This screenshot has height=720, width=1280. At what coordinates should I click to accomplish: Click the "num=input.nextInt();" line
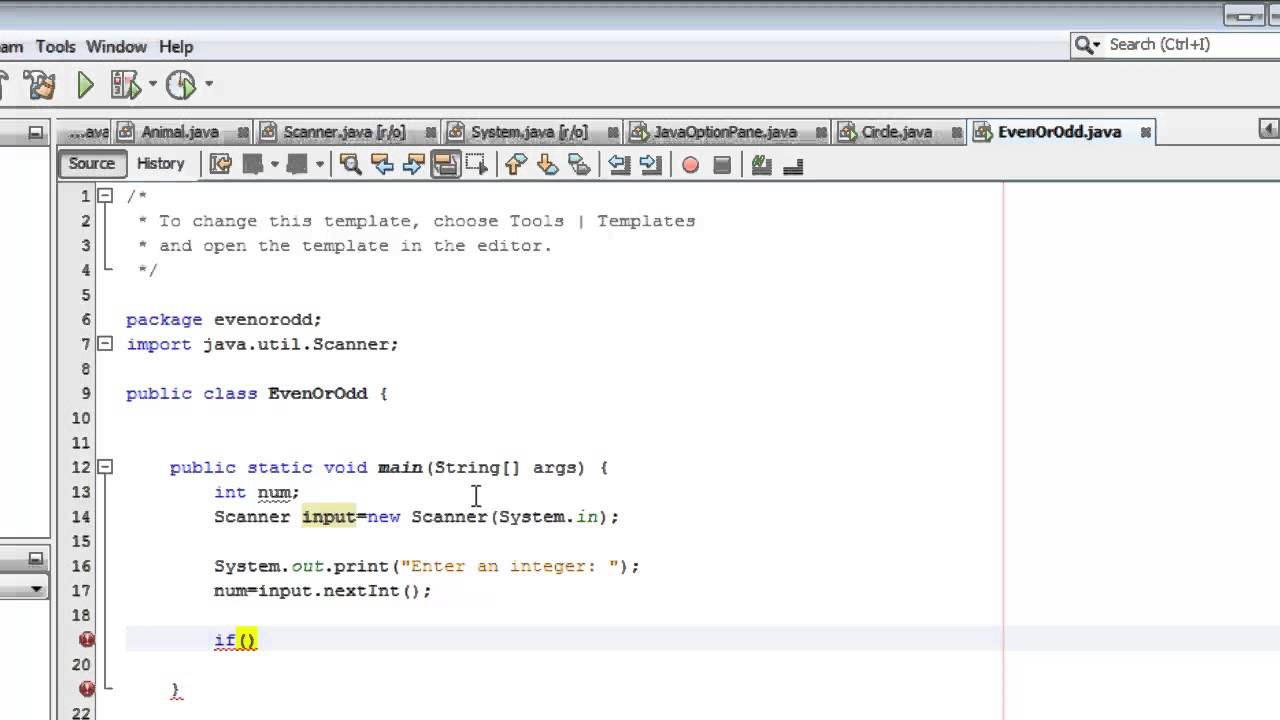(323, 591)
